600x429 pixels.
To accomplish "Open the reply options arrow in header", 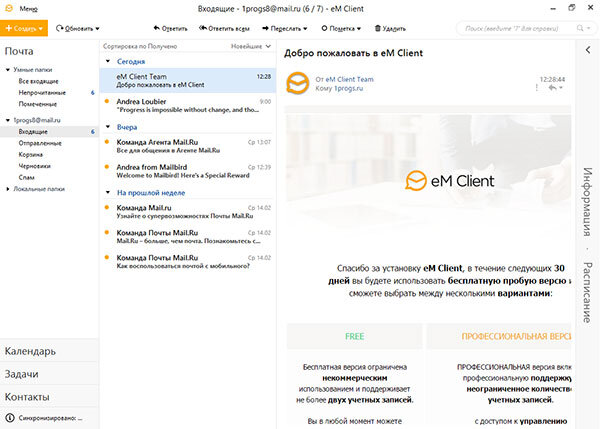I will coord(561,88).
